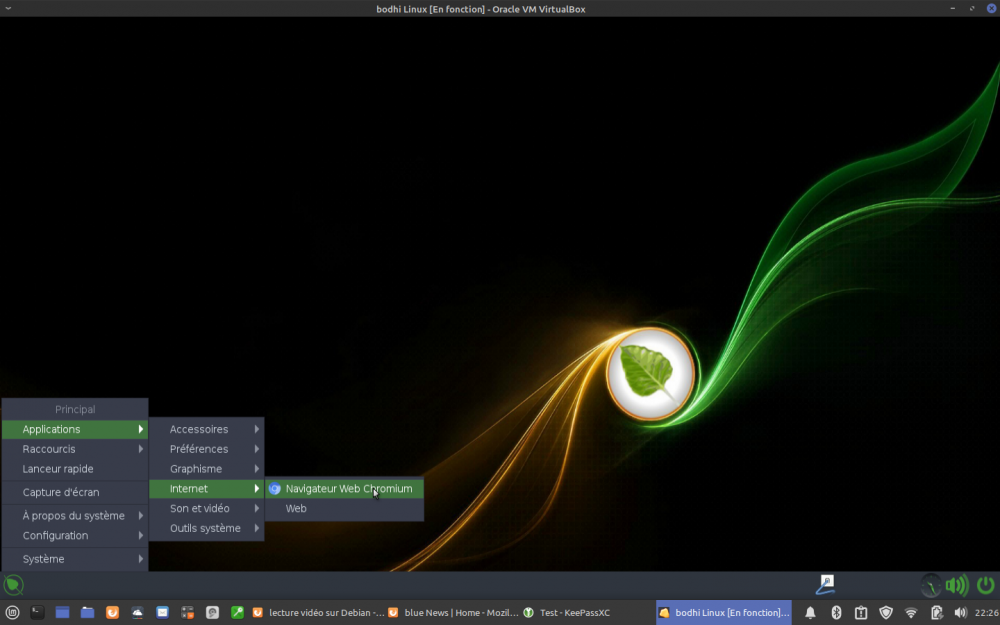Open the Wi-Fi network tray icon
1000x625 pixels.
pyautogui.click(x=911, y=612)
